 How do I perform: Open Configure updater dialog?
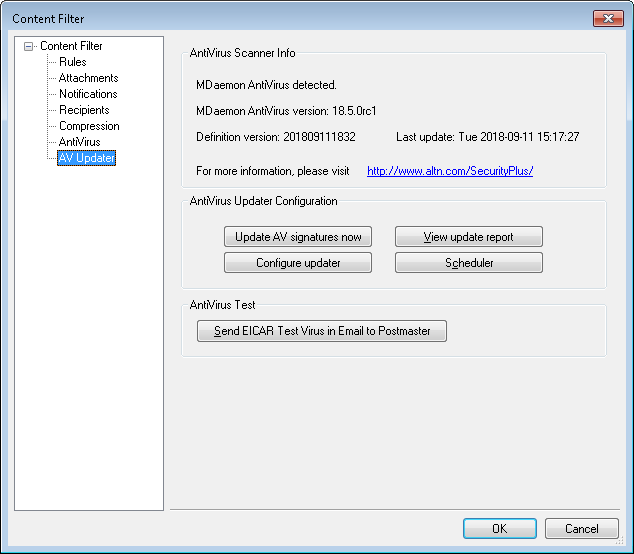click(x=298, y=263)
